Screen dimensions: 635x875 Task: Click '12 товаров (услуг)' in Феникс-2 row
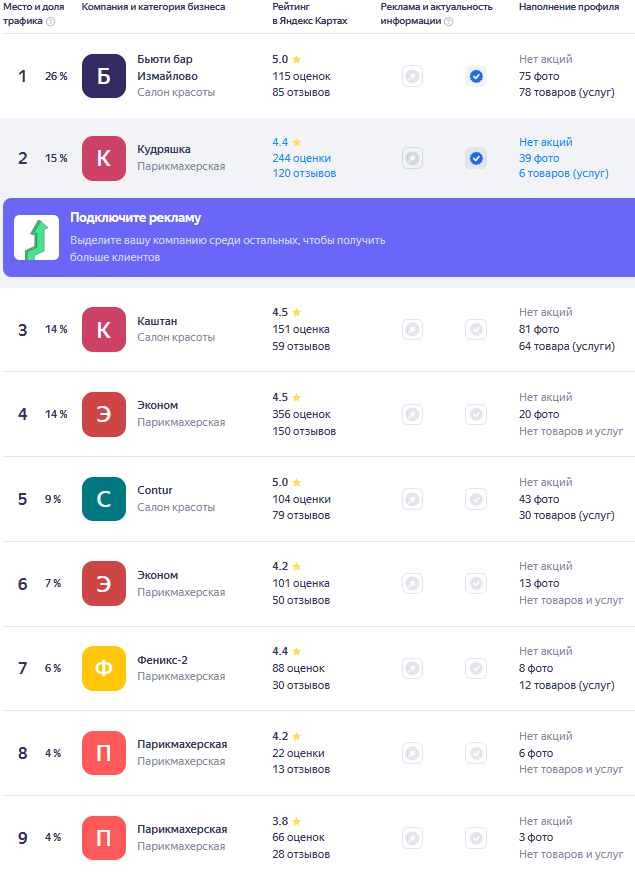567,685
